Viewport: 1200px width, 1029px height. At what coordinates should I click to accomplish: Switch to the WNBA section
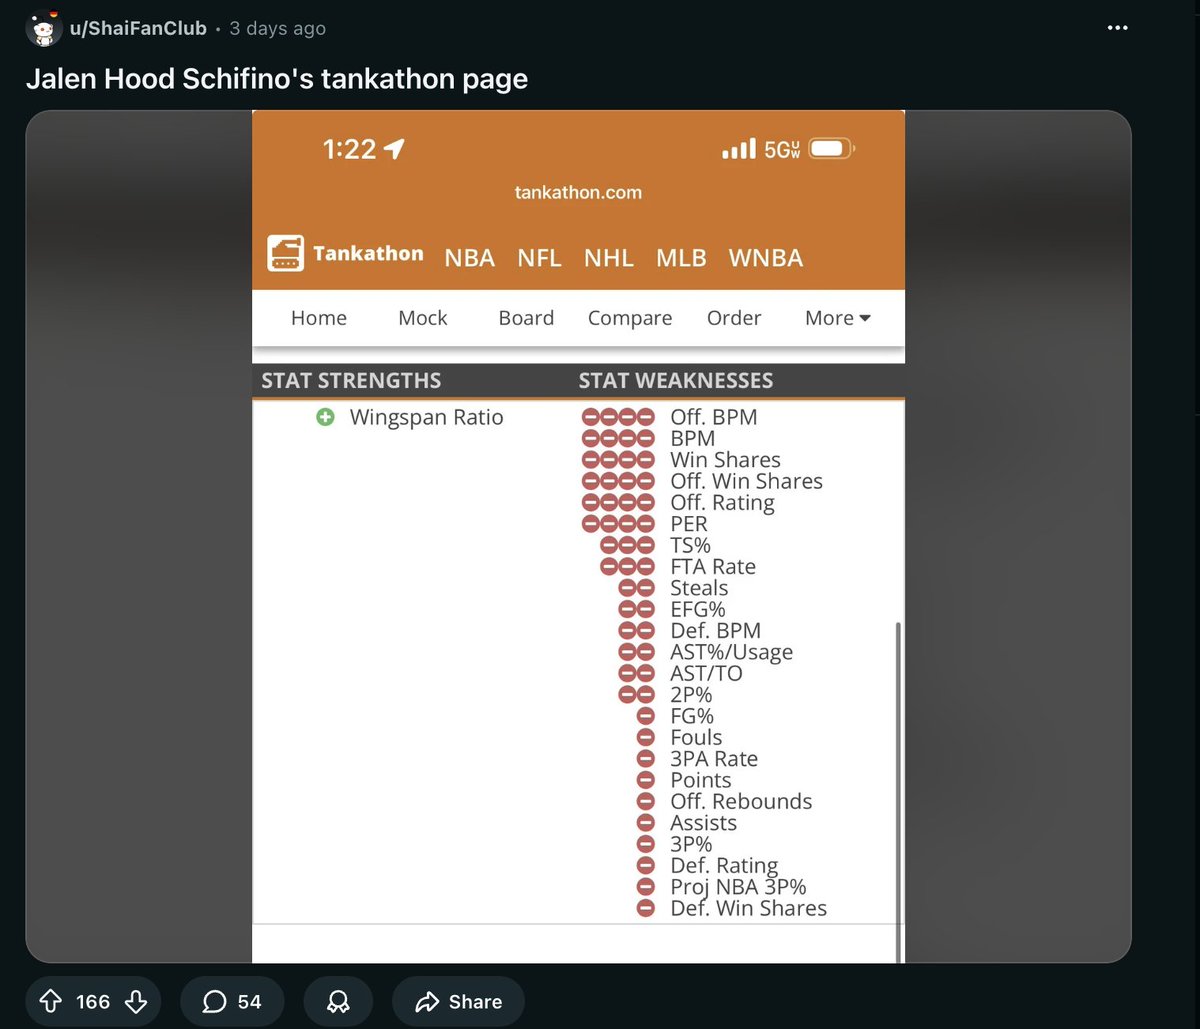tap(766, 258)
